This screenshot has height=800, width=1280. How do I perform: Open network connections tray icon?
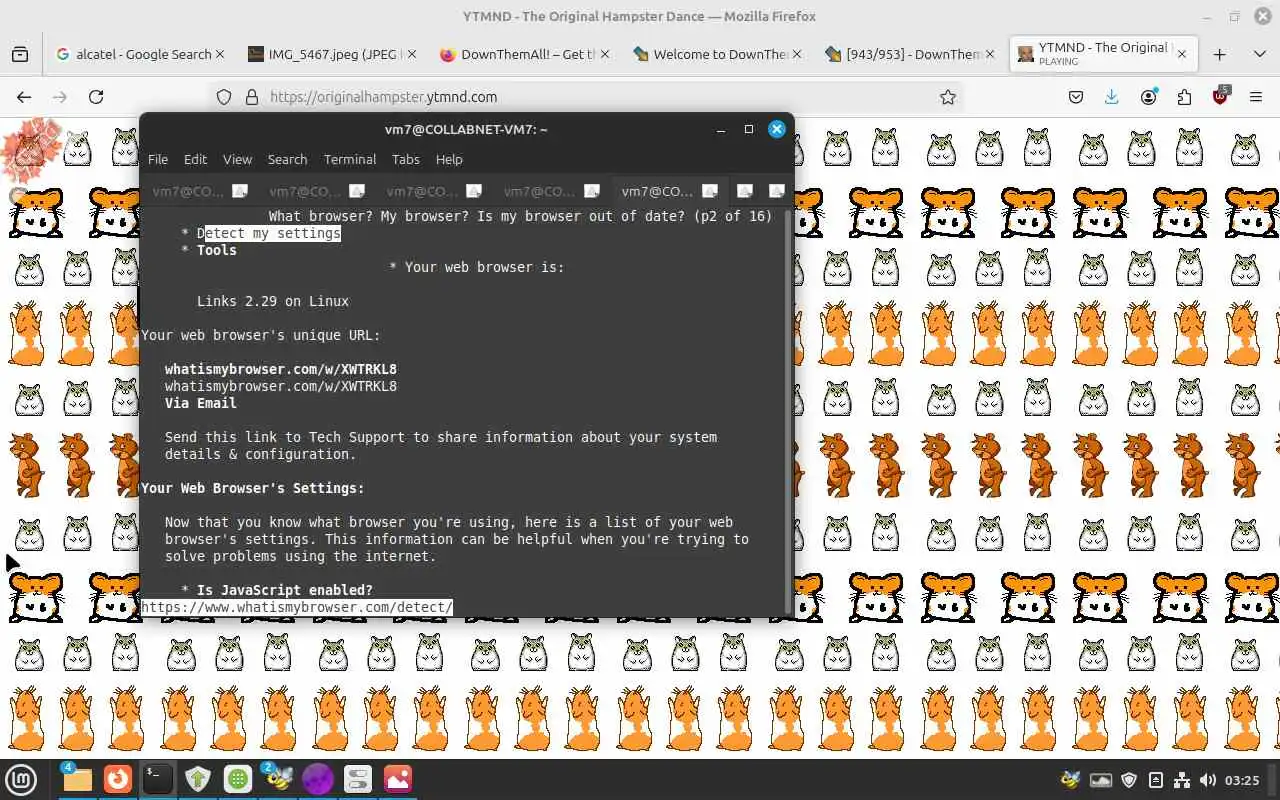click(1182, 780)
